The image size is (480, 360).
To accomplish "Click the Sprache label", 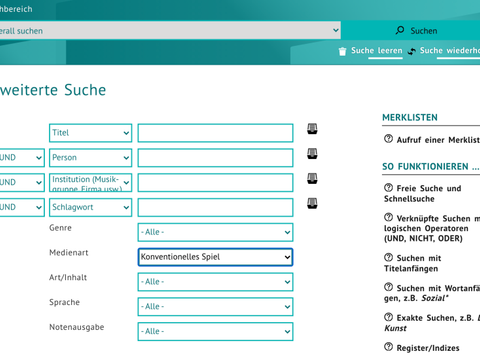I will point(64,302).
